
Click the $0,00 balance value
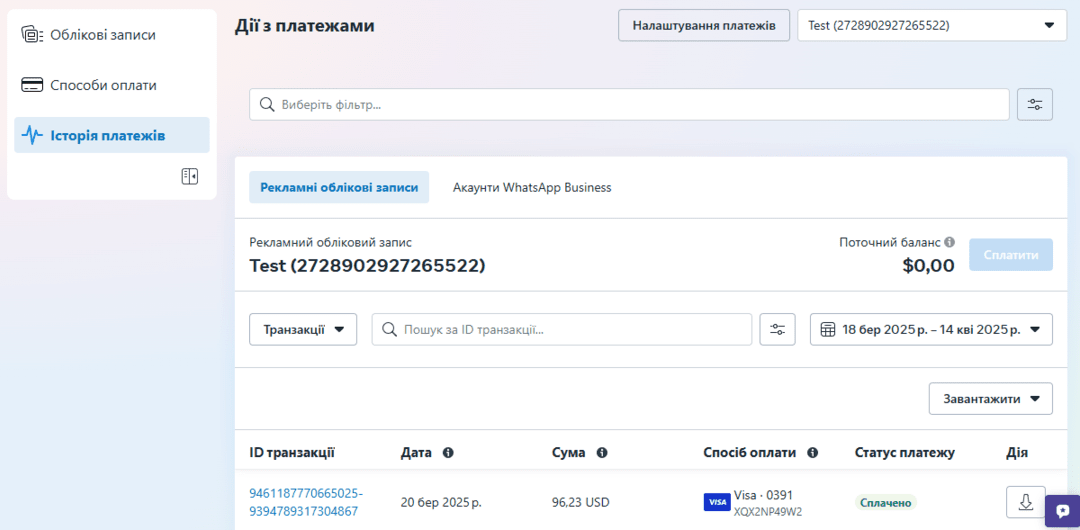point(928,265)
